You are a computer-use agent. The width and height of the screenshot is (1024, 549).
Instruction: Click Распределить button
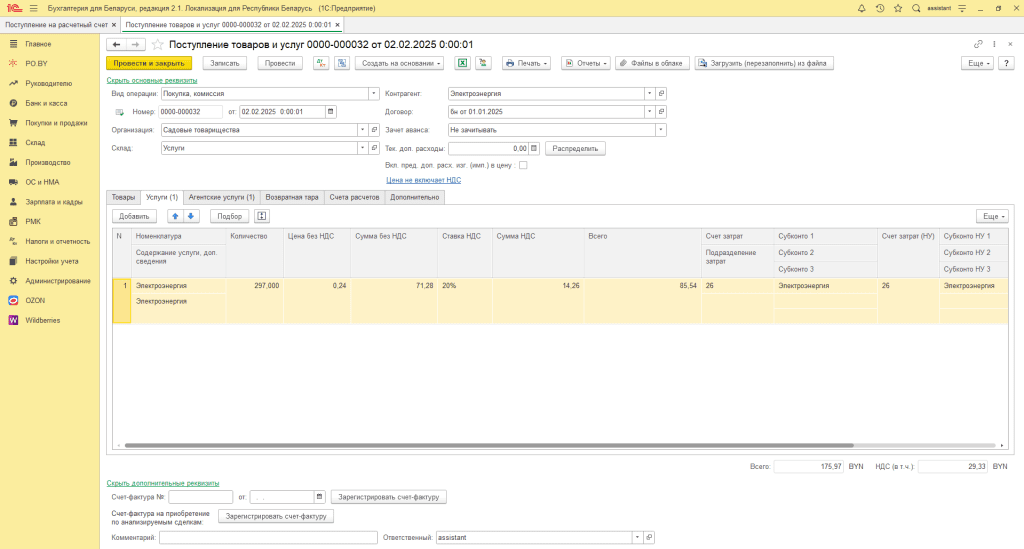575,148
